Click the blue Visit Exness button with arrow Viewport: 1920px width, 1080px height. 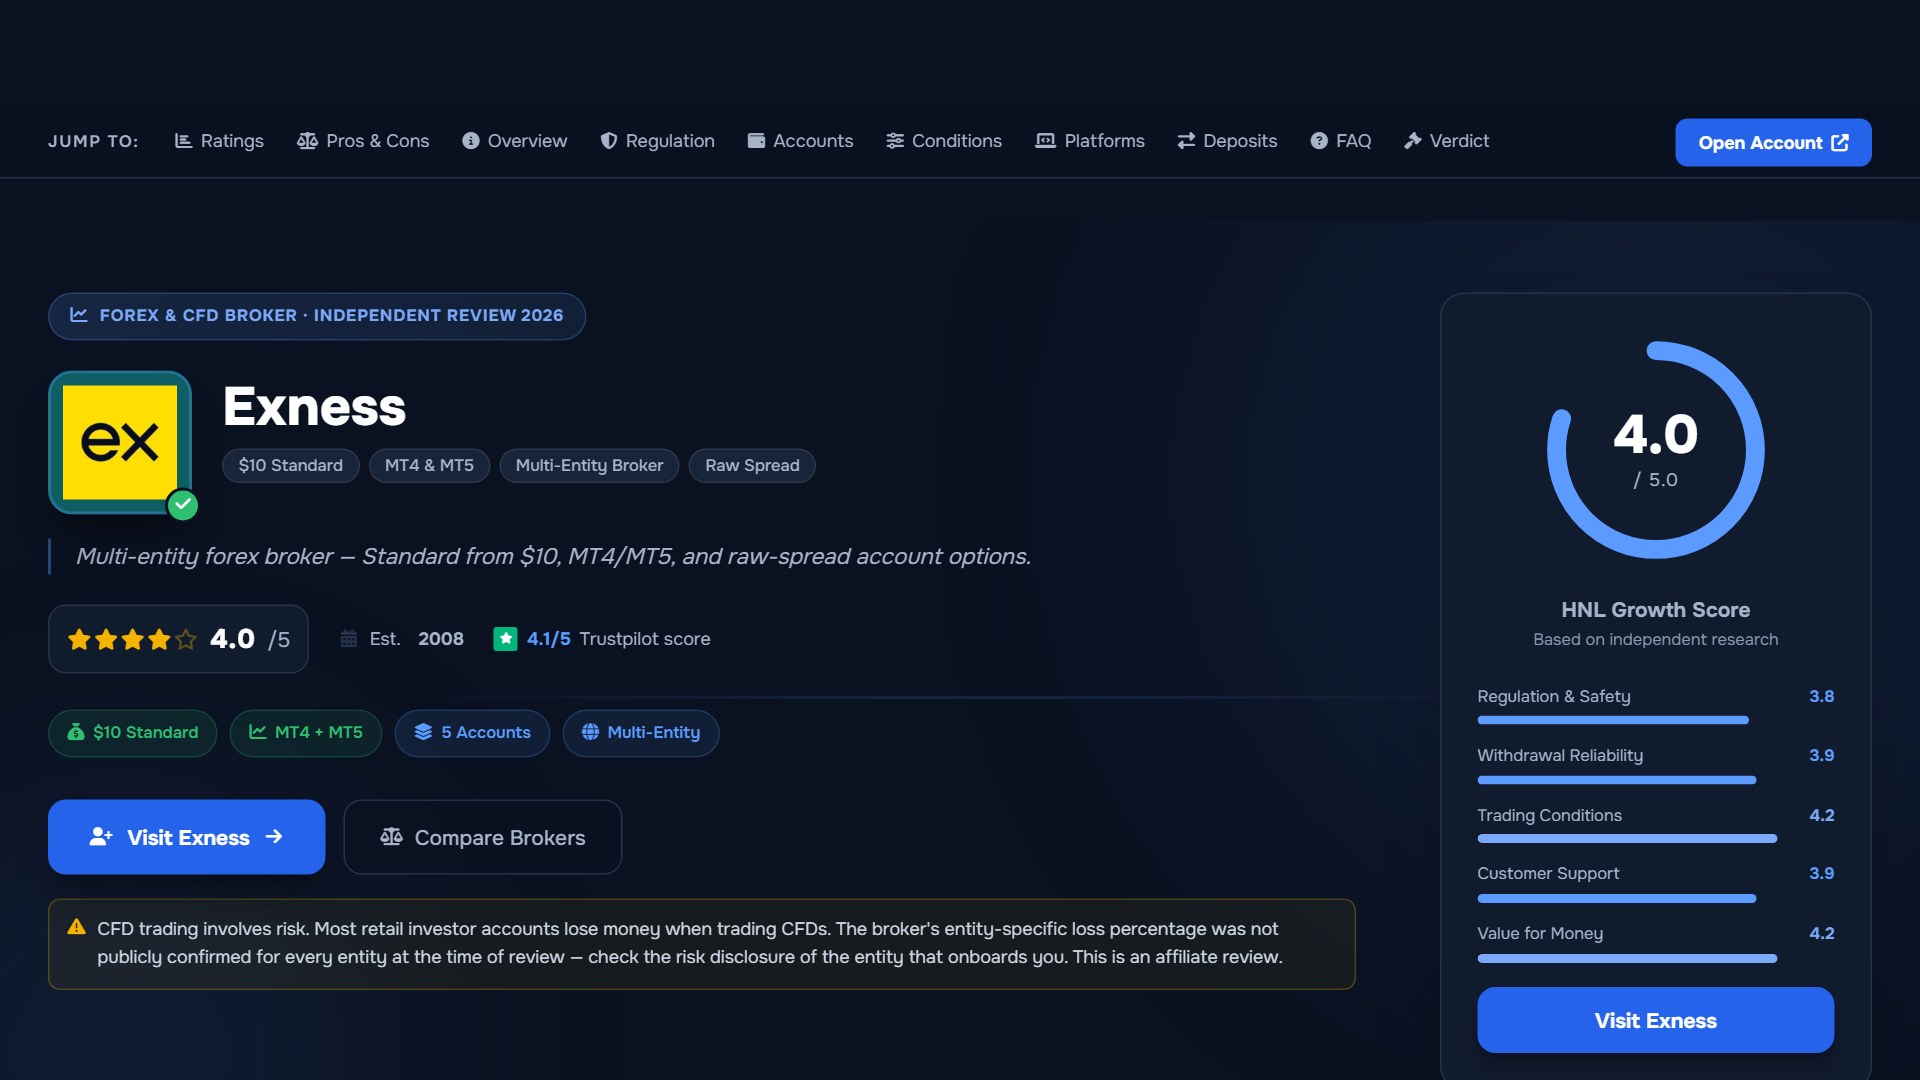point(186,837)
